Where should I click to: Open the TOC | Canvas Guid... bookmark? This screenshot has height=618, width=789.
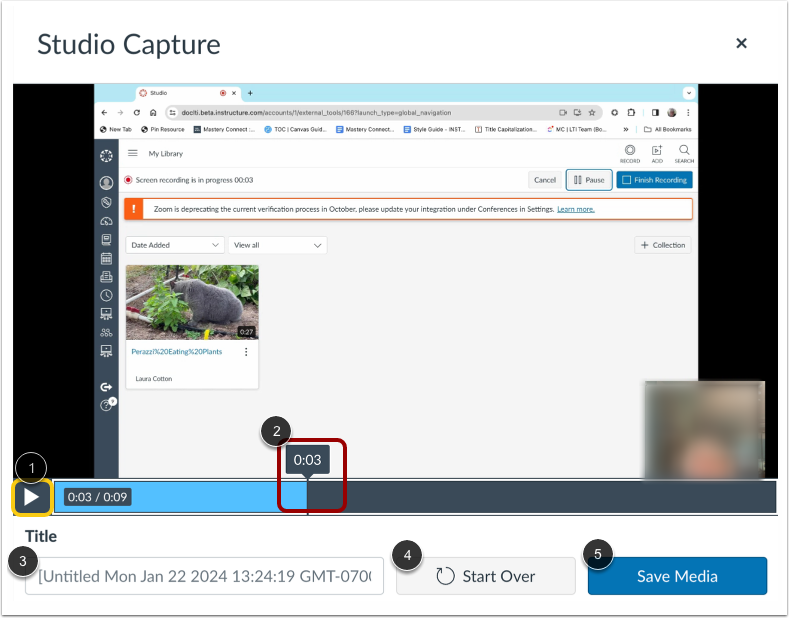point(295,129)
